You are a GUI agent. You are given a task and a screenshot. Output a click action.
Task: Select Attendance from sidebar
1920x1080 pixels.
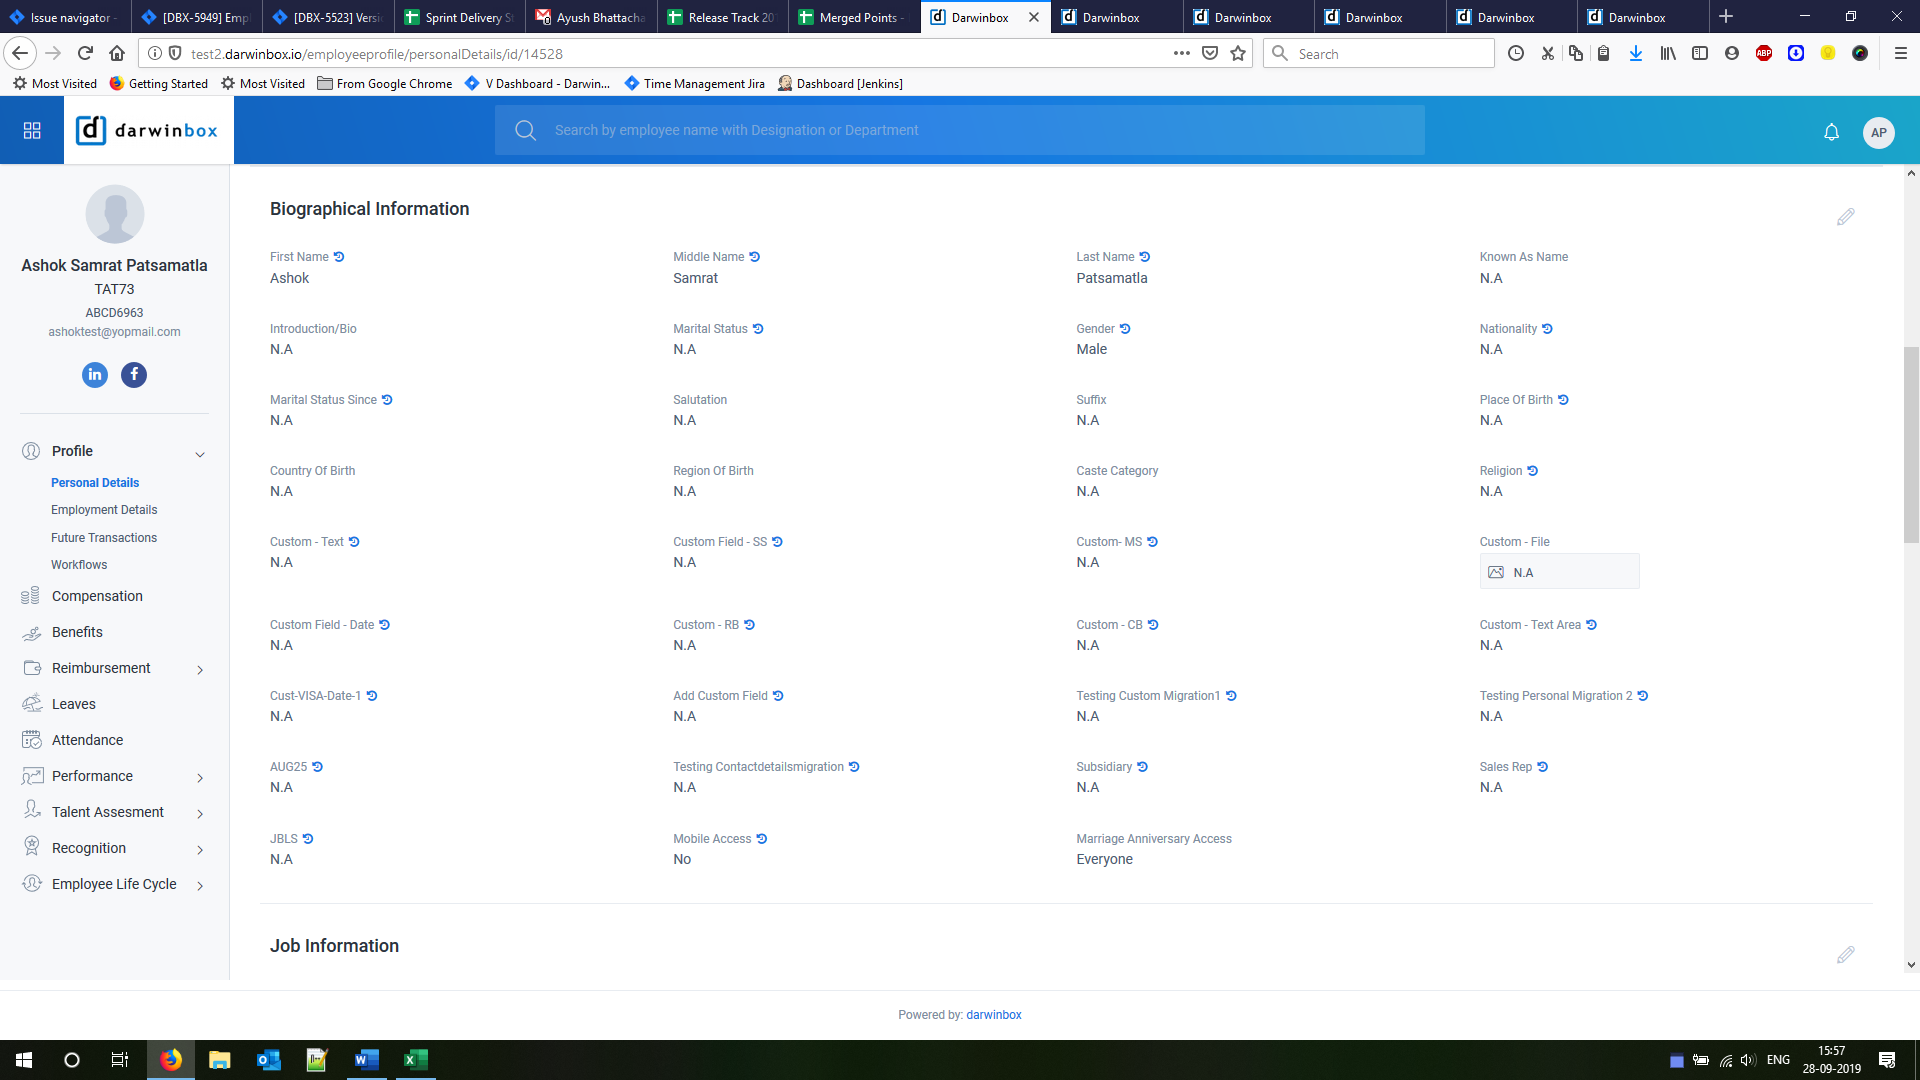click(x=87, y=740)
